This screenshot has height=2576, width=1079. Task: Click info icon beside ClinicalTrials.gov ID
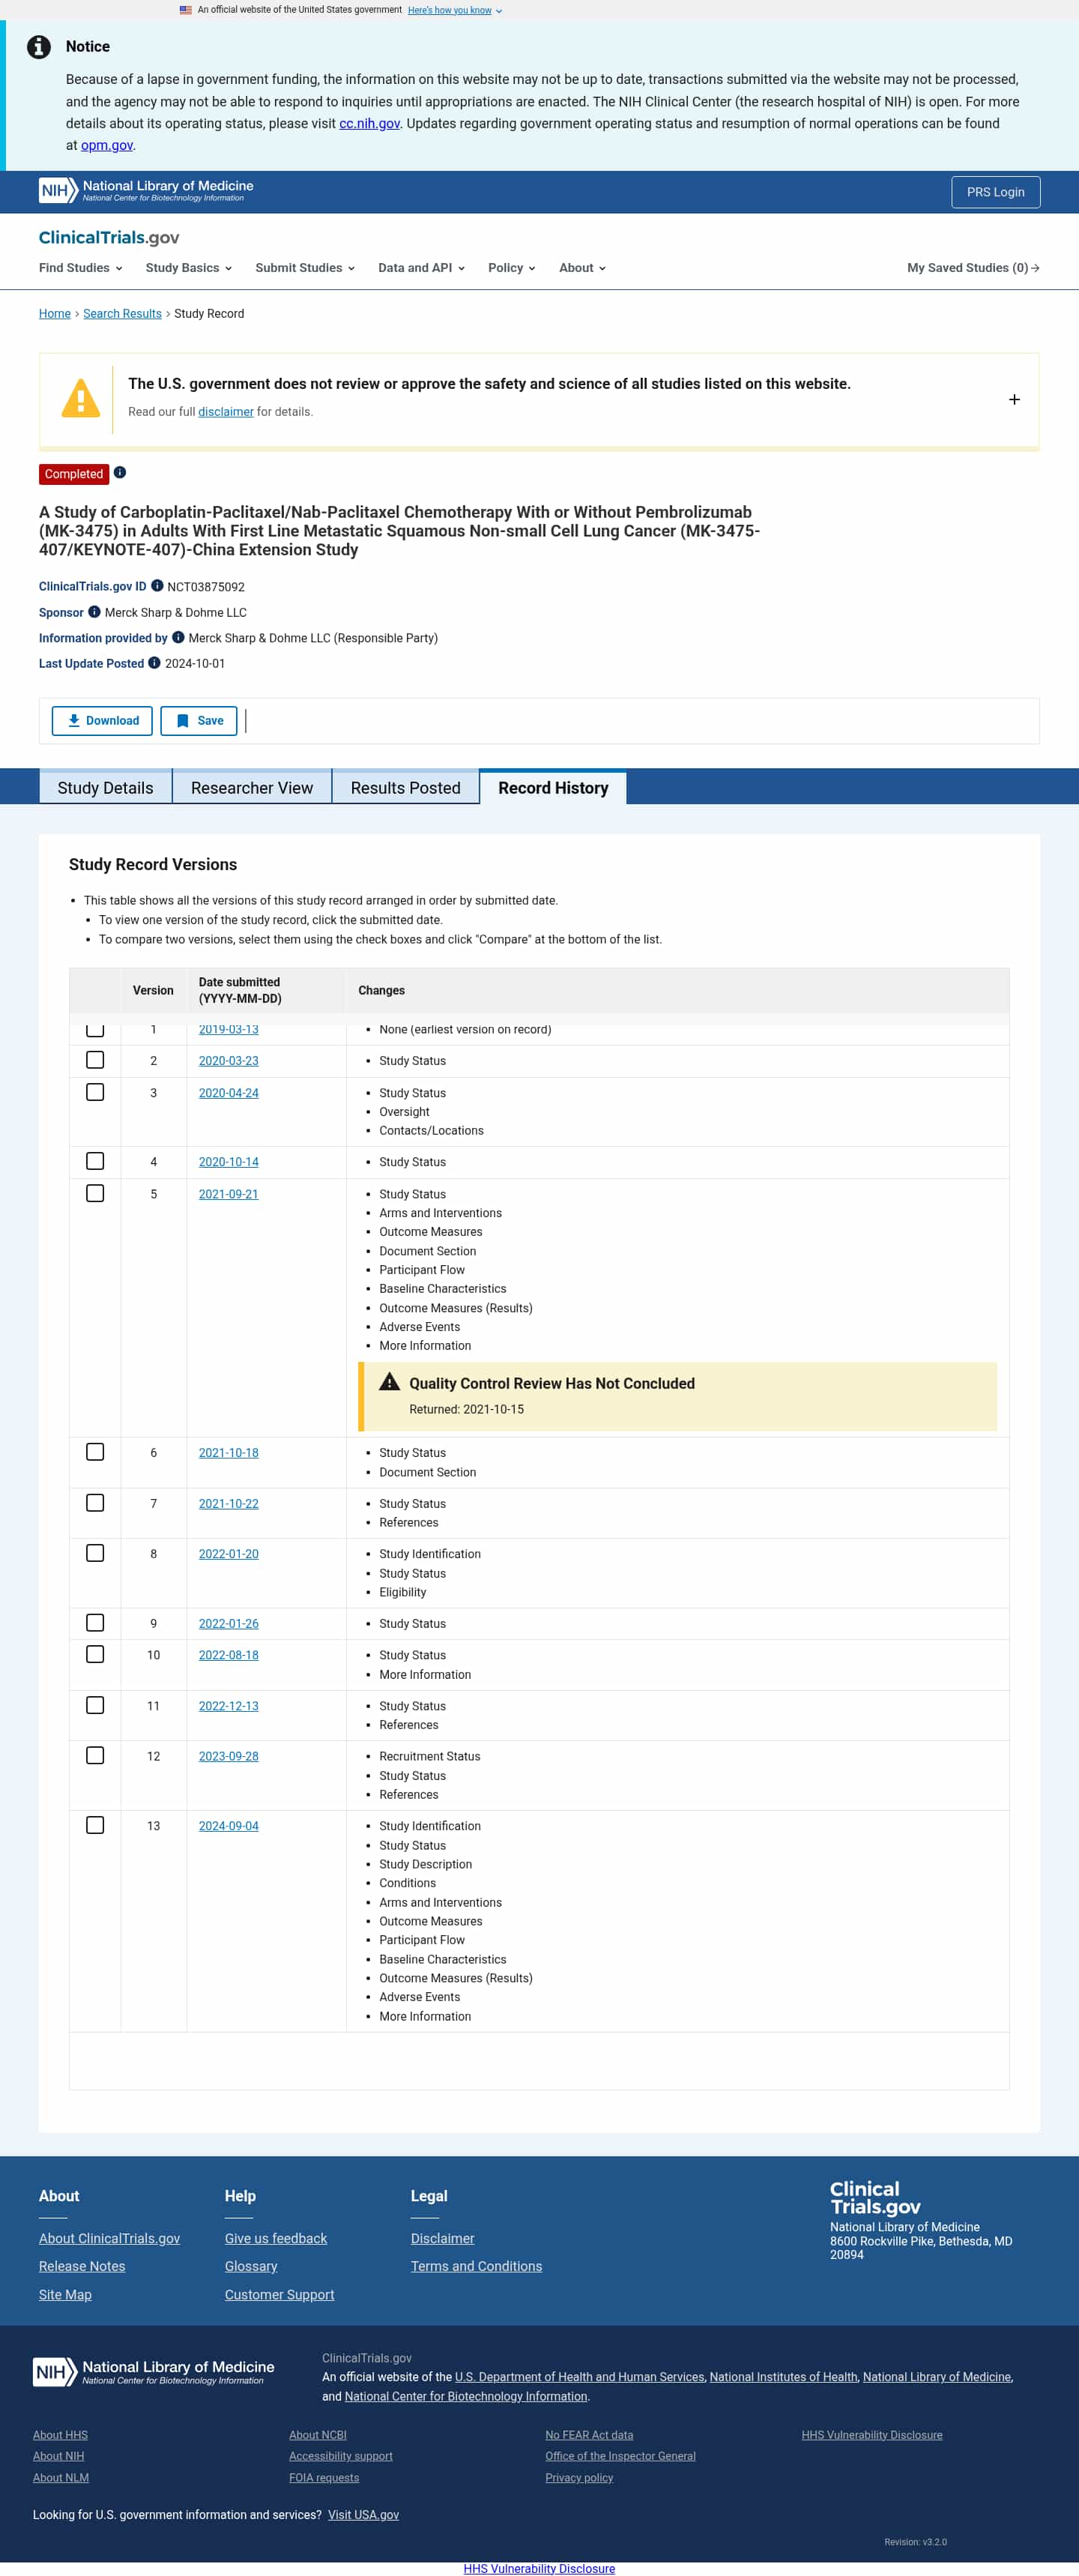click(157, 586)
